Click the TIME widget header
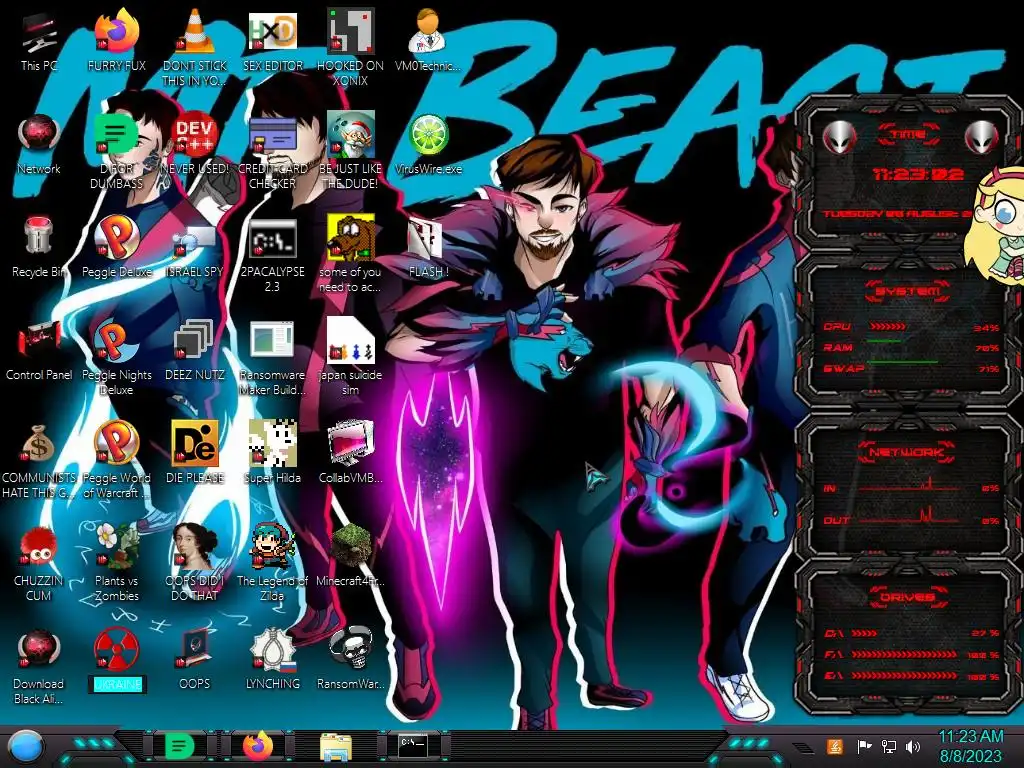The image size is (1024, 768). (x=908, y=135)
